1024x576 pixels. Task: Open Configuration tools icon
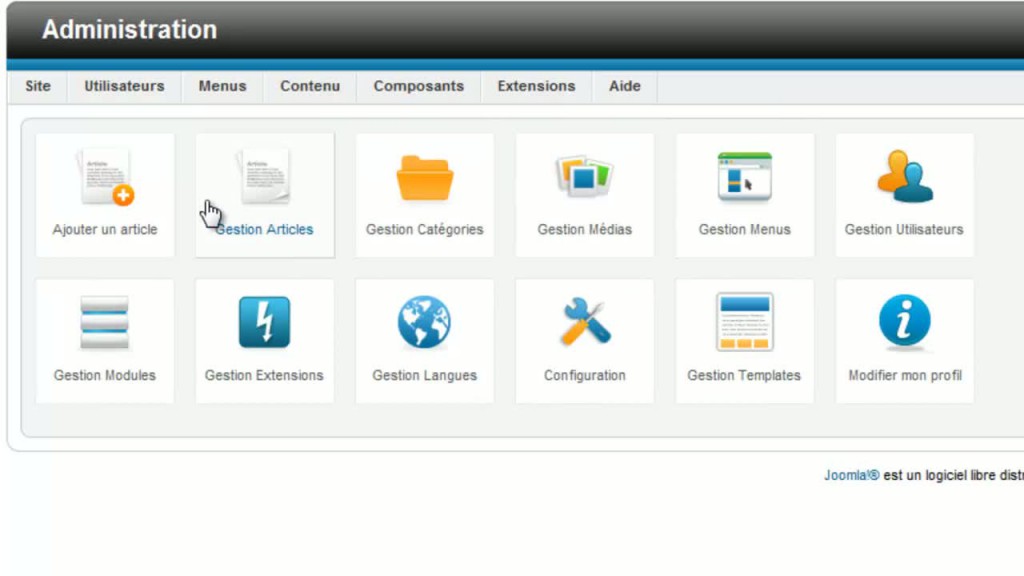[x=585, y=323]
